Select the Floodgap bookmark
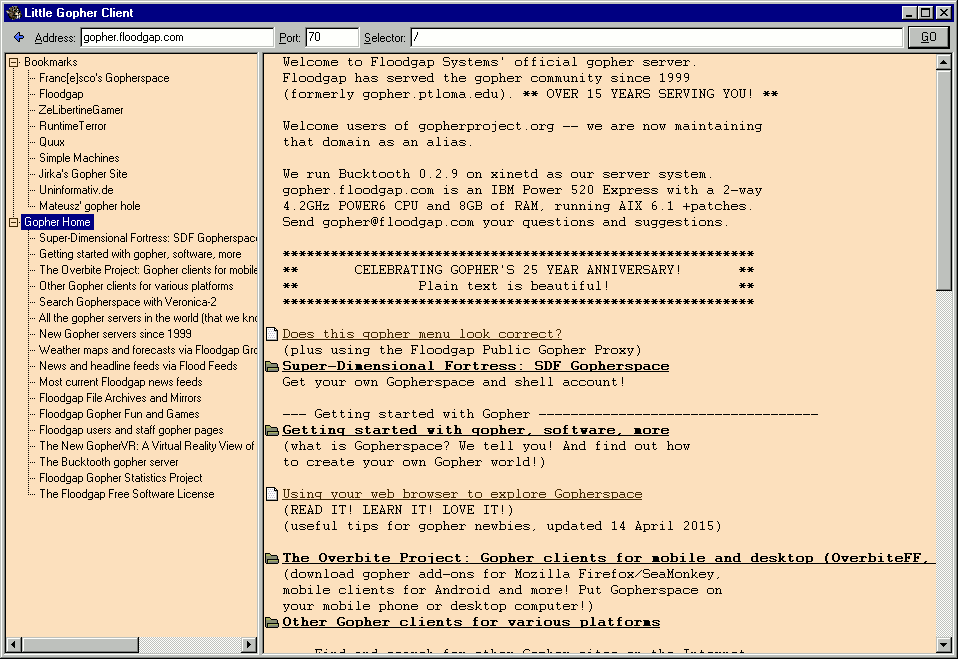Viewport: 958px width, 659px height. pyautogui.click(x=61, y=94)
